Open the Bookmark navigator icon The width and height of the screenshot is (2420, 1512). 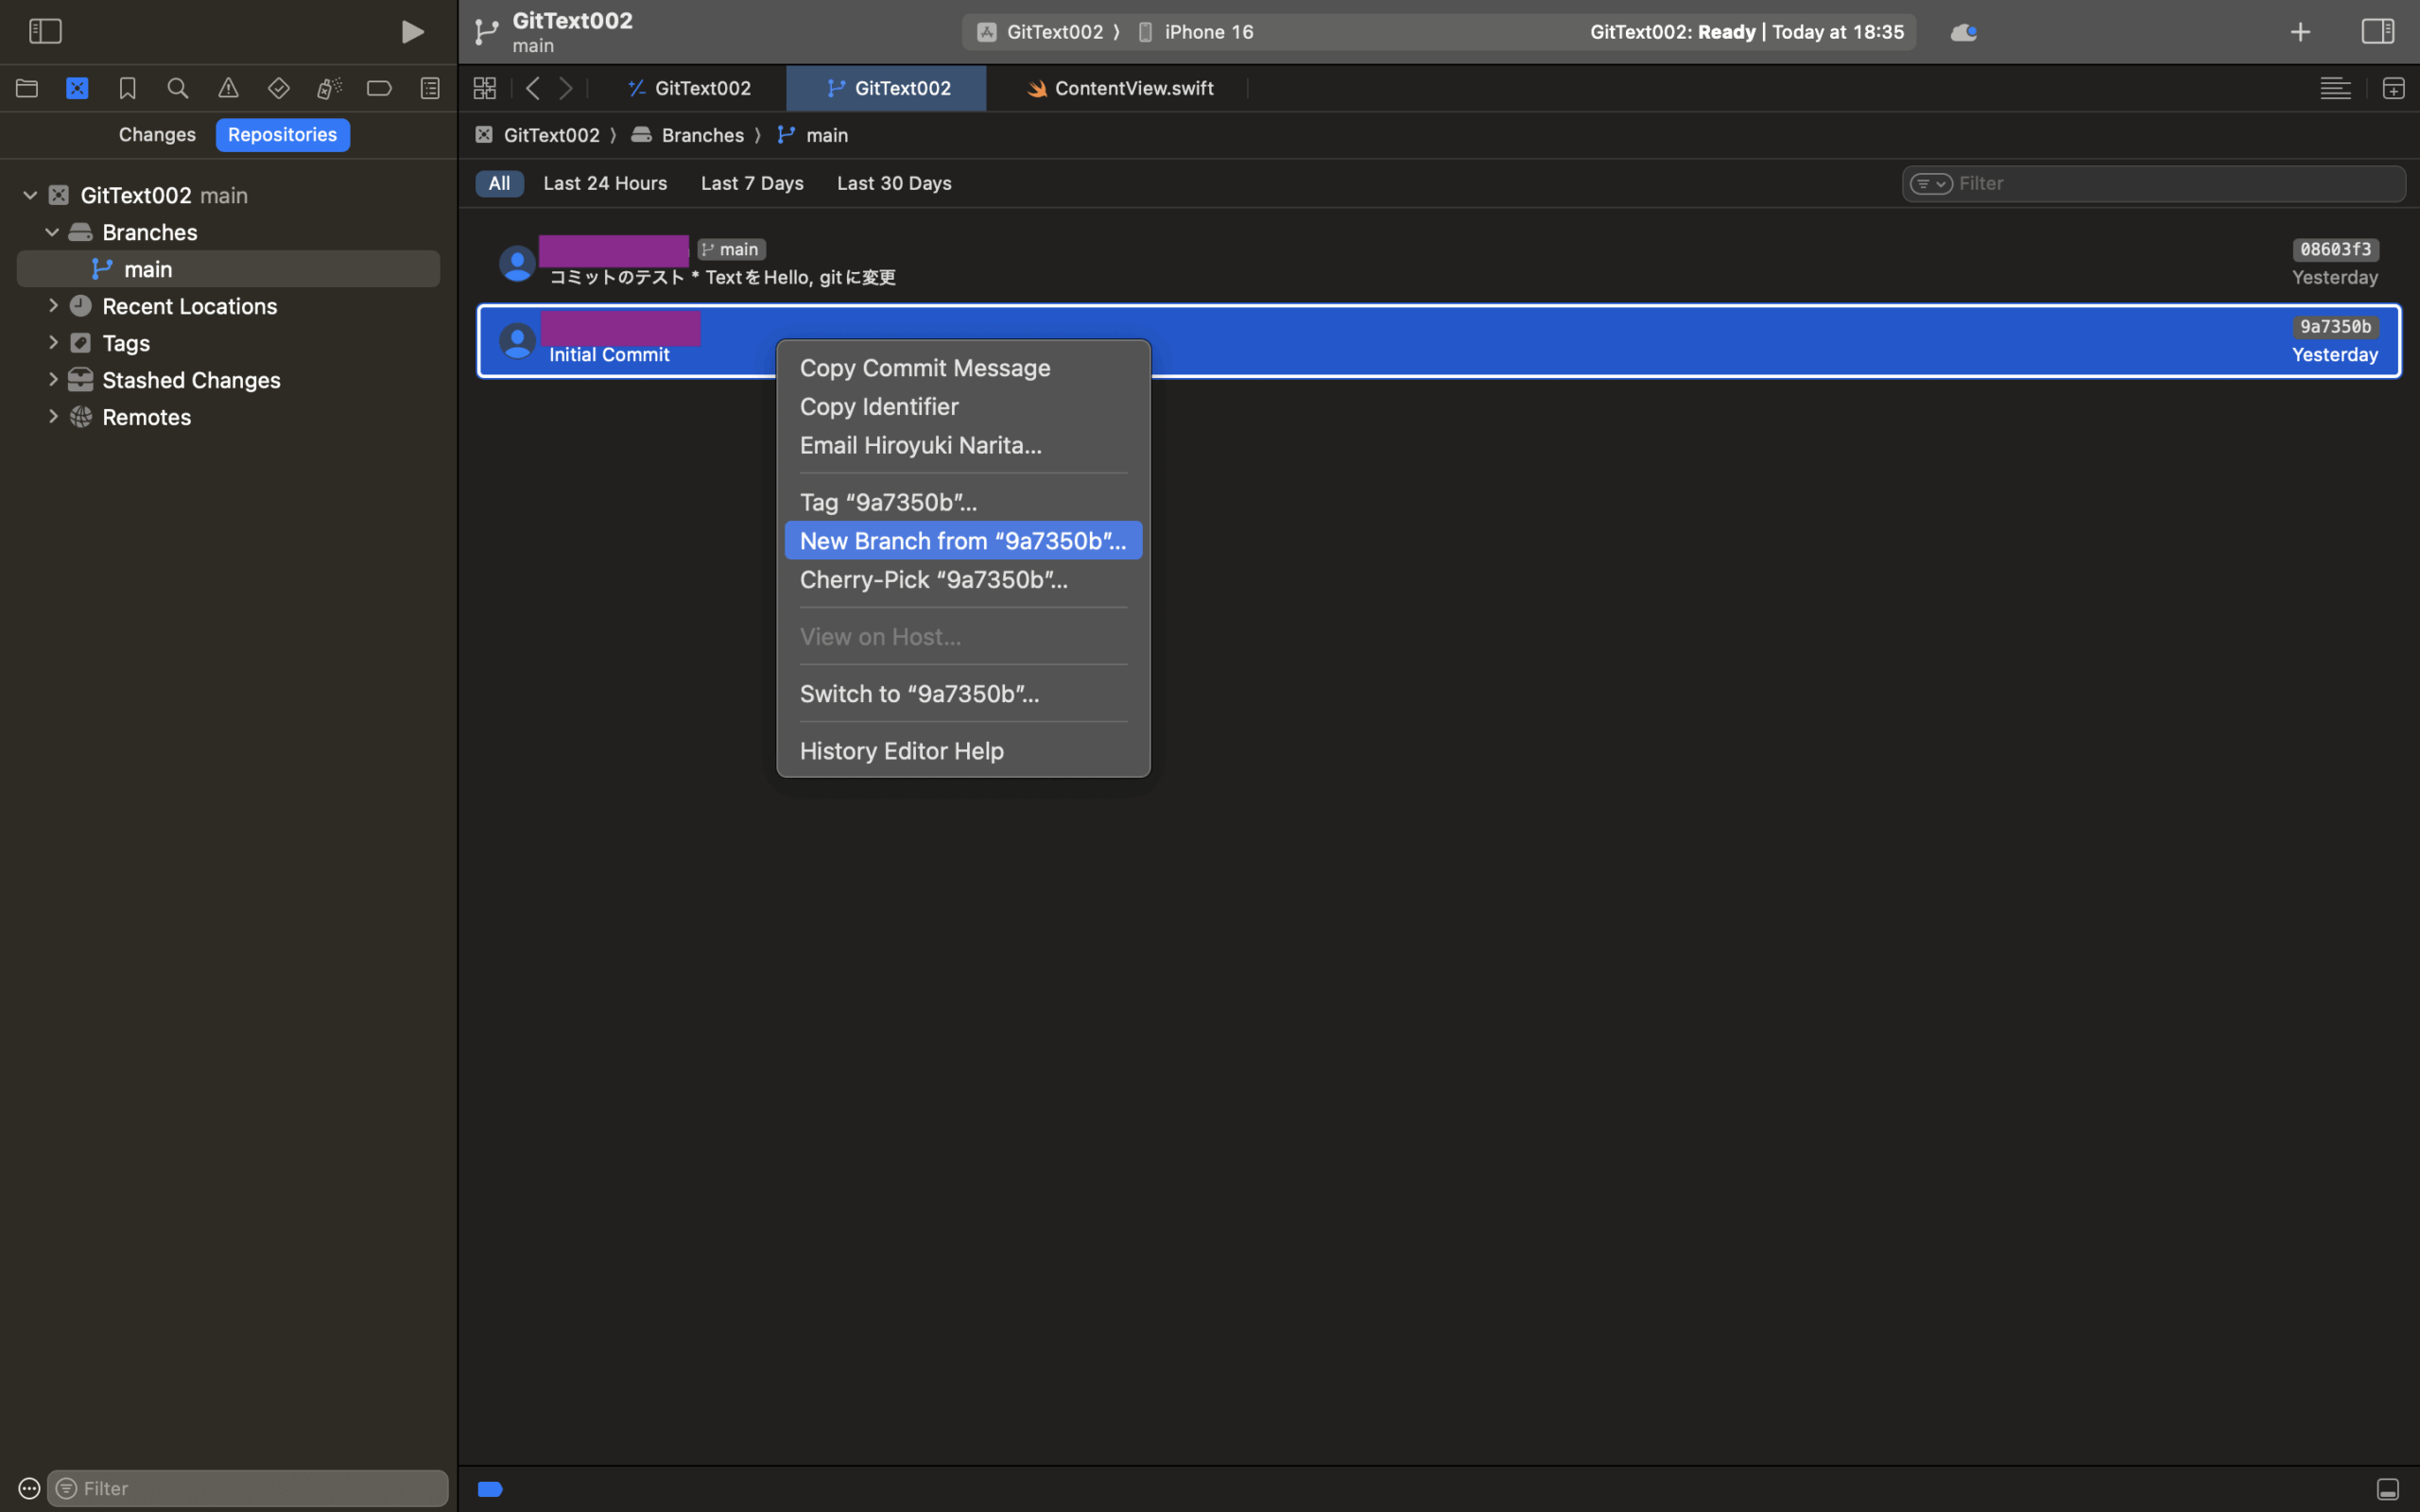tap(127, 88)
